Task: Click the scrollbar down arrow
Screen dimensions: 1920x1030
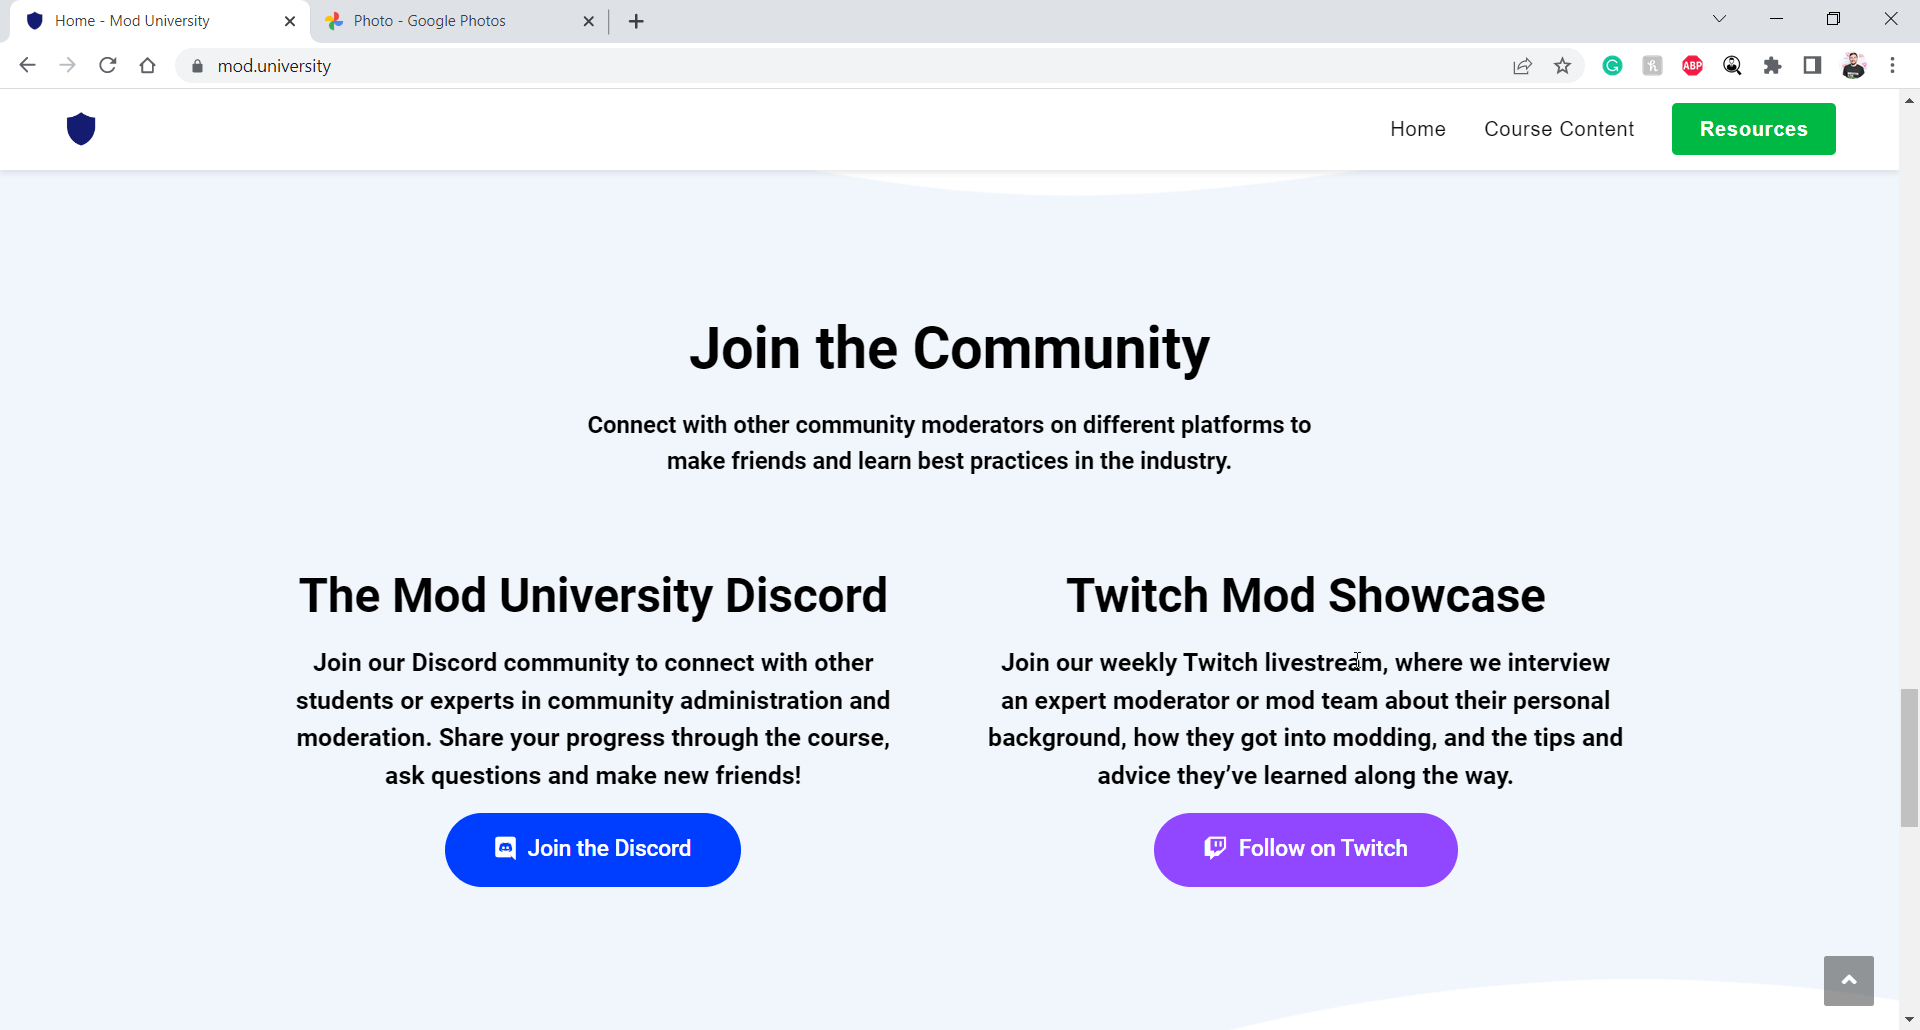Action: click(1909, 1020)
